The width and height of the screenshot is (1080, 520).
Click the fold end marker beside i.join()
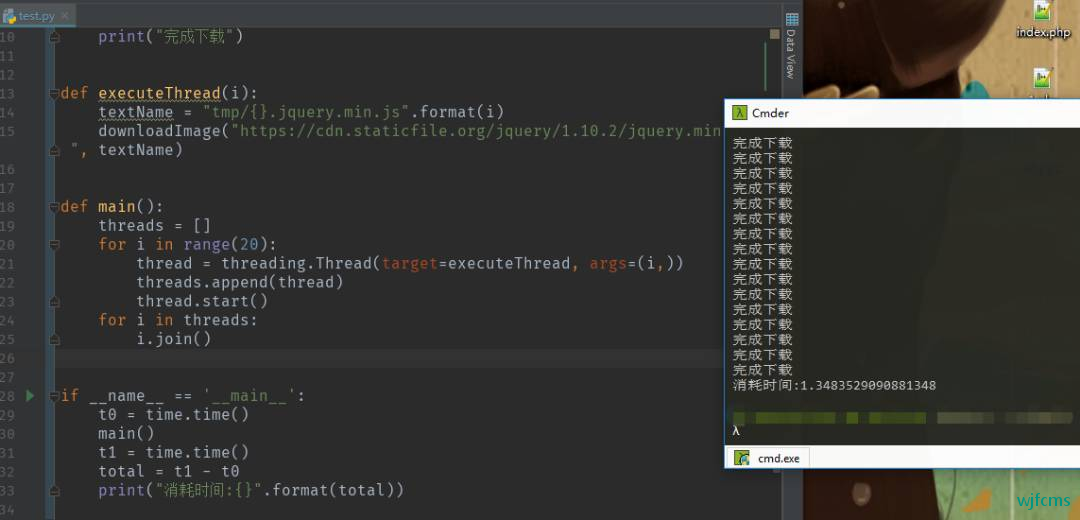pyautogui.click(x=54, y=340)
